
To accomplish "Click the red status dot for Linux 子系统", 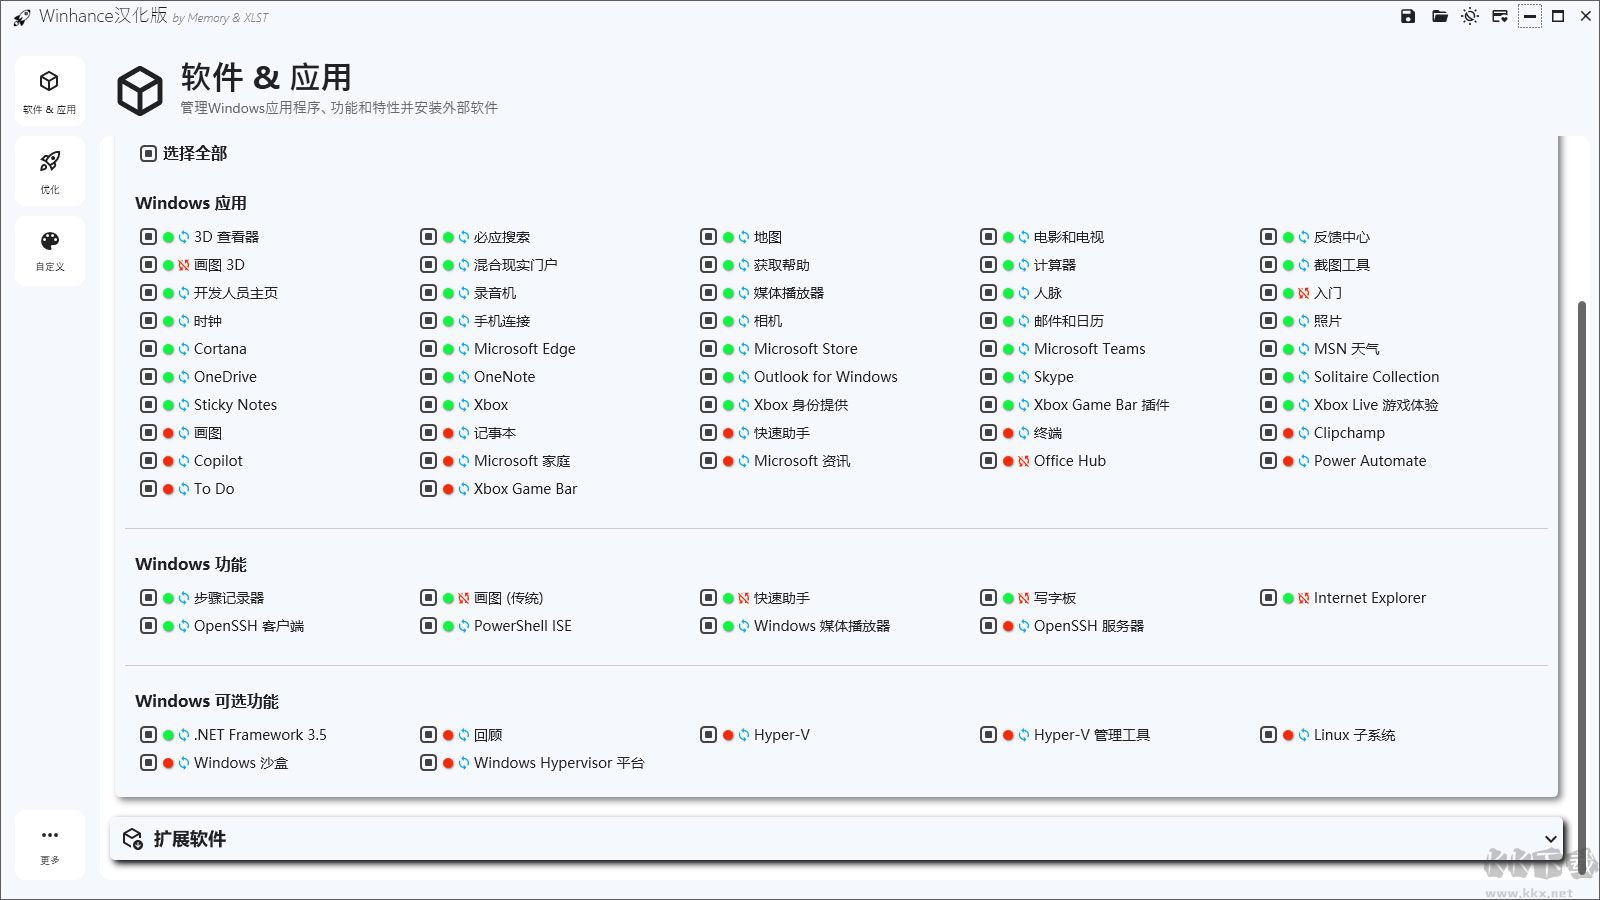I will pos(1288,735).
